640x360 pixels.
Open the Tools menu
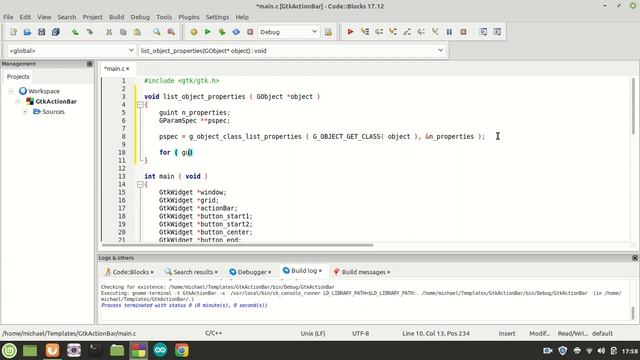pyautogui.click(x=164, y=17)
